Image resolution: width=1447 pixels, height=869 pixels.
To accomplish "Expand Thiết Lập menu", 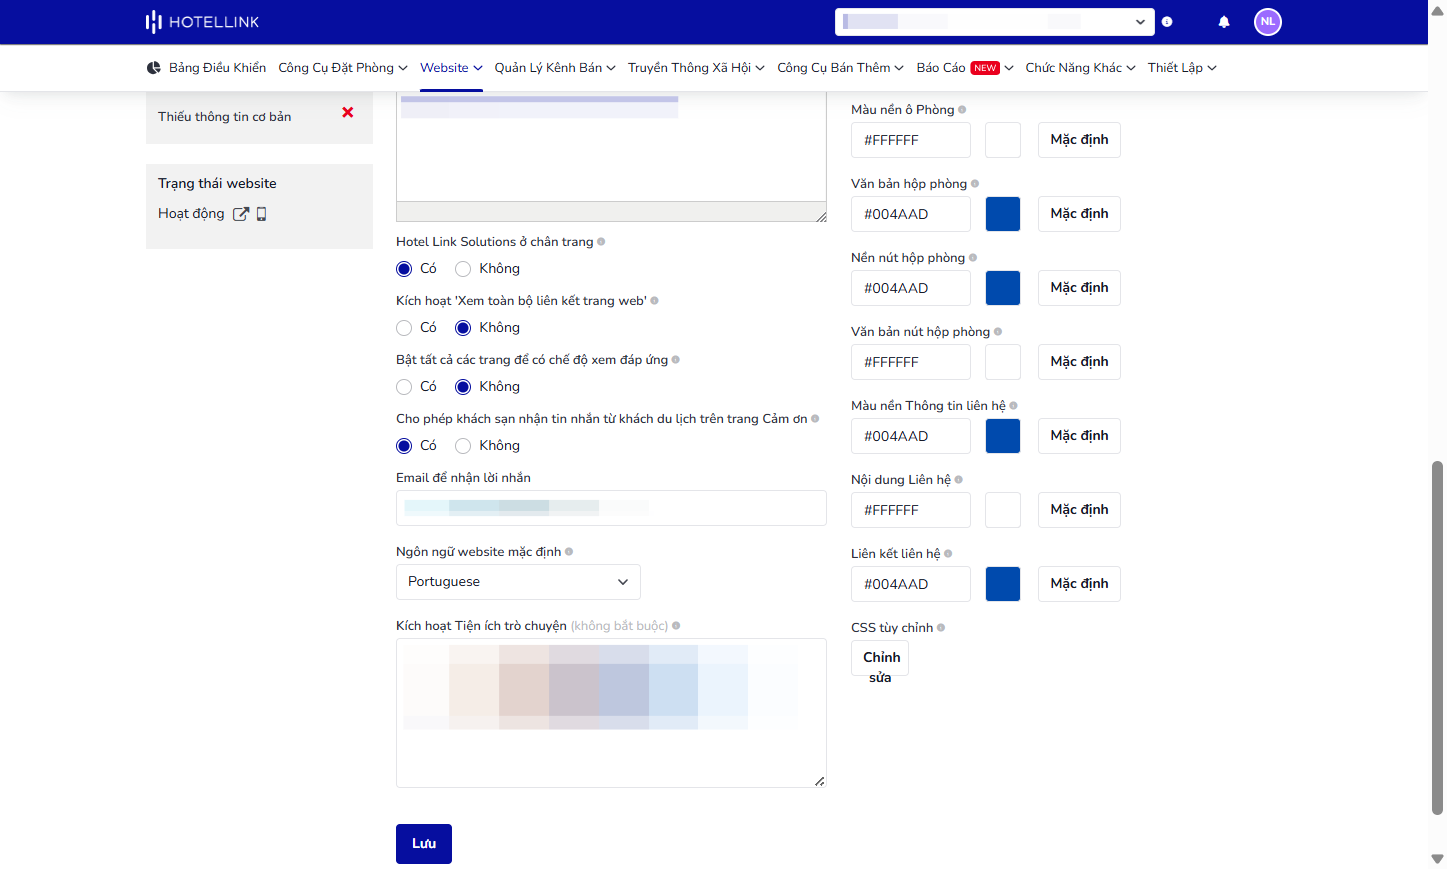I will point(1182,68).
